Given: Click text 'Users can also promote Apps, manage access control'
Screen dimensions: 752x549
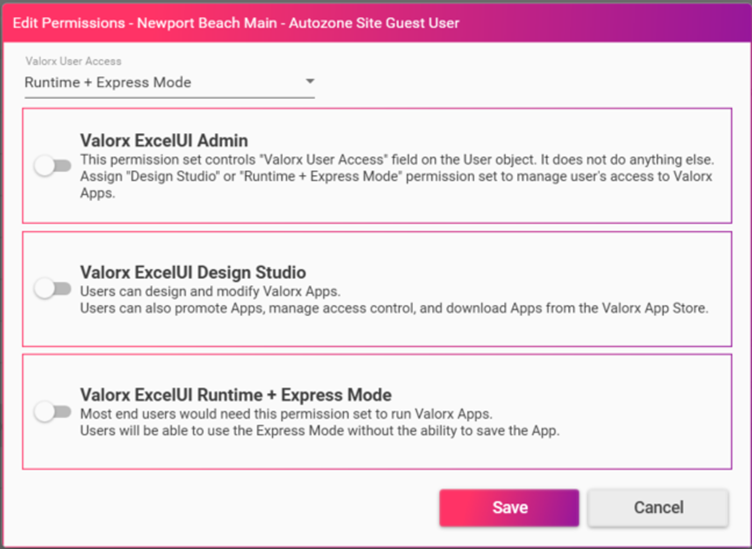Looking at the screenshot, I should (x=247, y=308).
